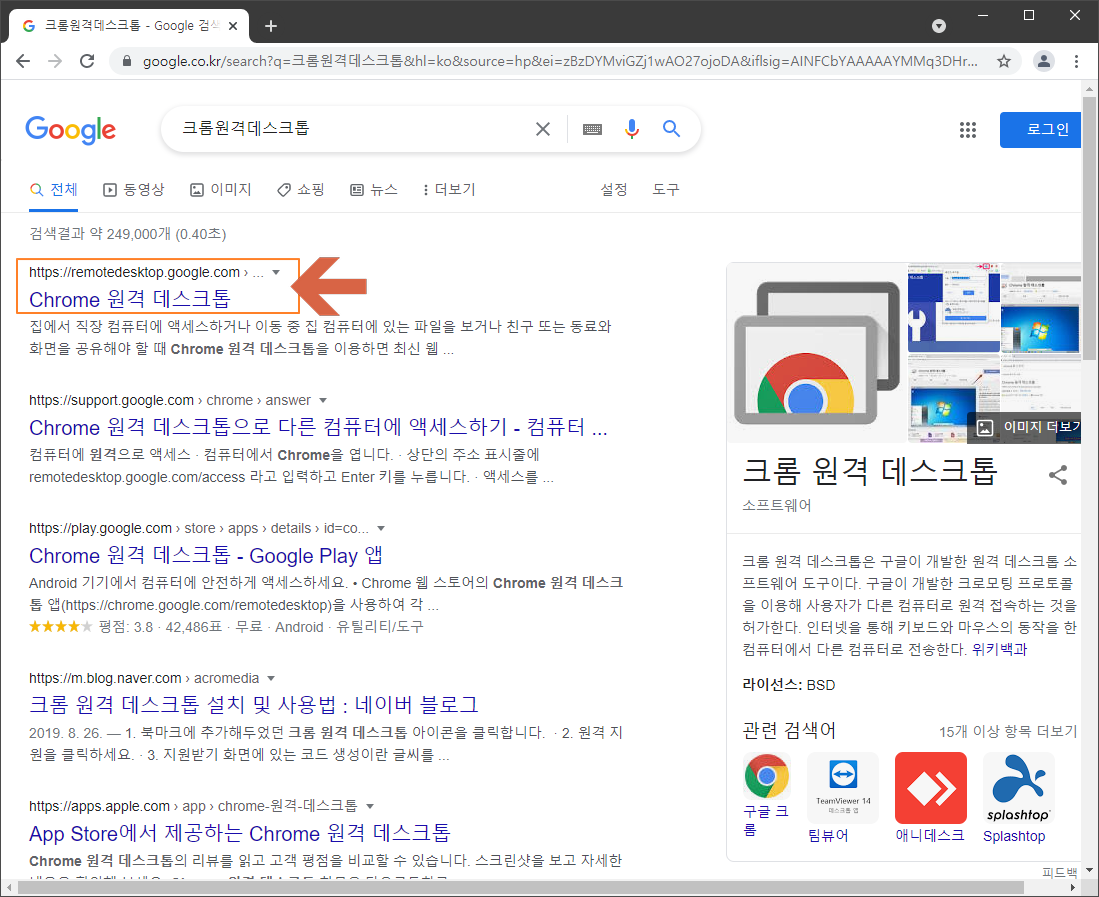This screenshot has height=897, width=1099.
Task: Go back using the browser back arrow
Action: pyautogui.click(x=23, y=61)
